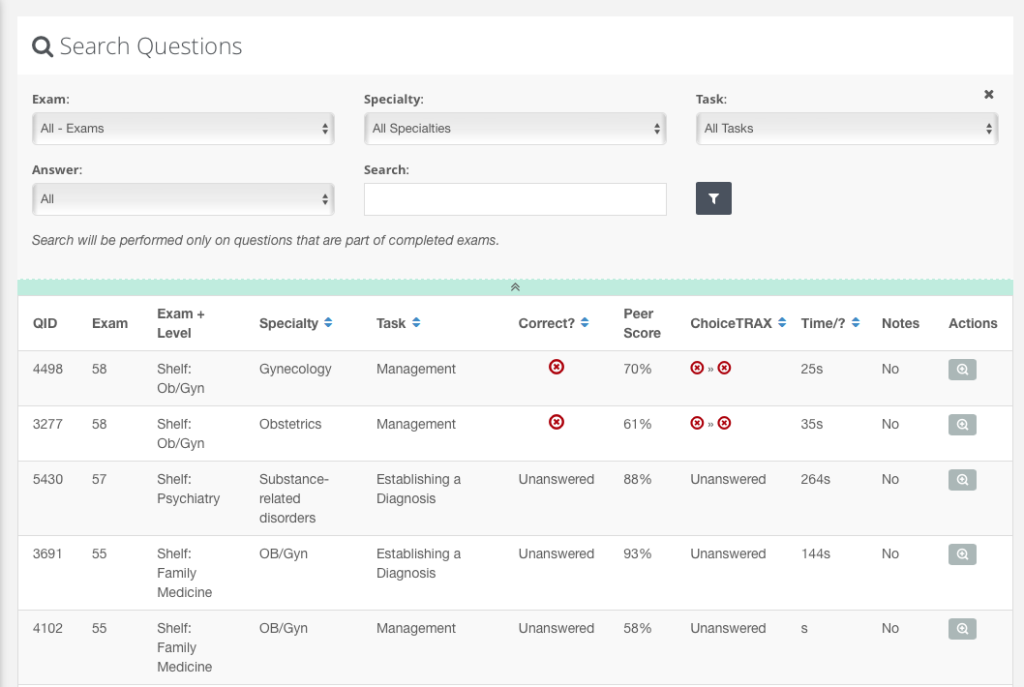Open the action magnifier for question 3277
Viewport: 1024px width, 687px height.
pyautogui.click(x=961, y=424)
